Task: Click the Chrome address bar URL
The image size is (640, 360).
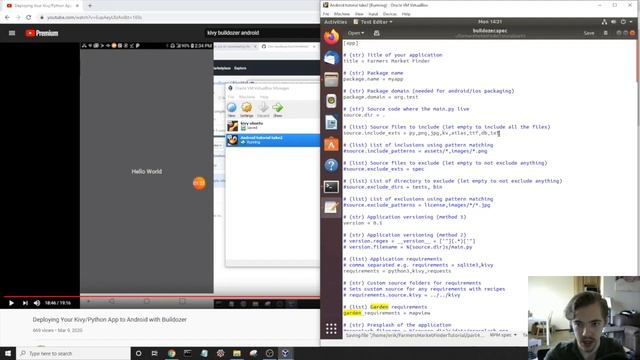Action: (x=94, y=18)
